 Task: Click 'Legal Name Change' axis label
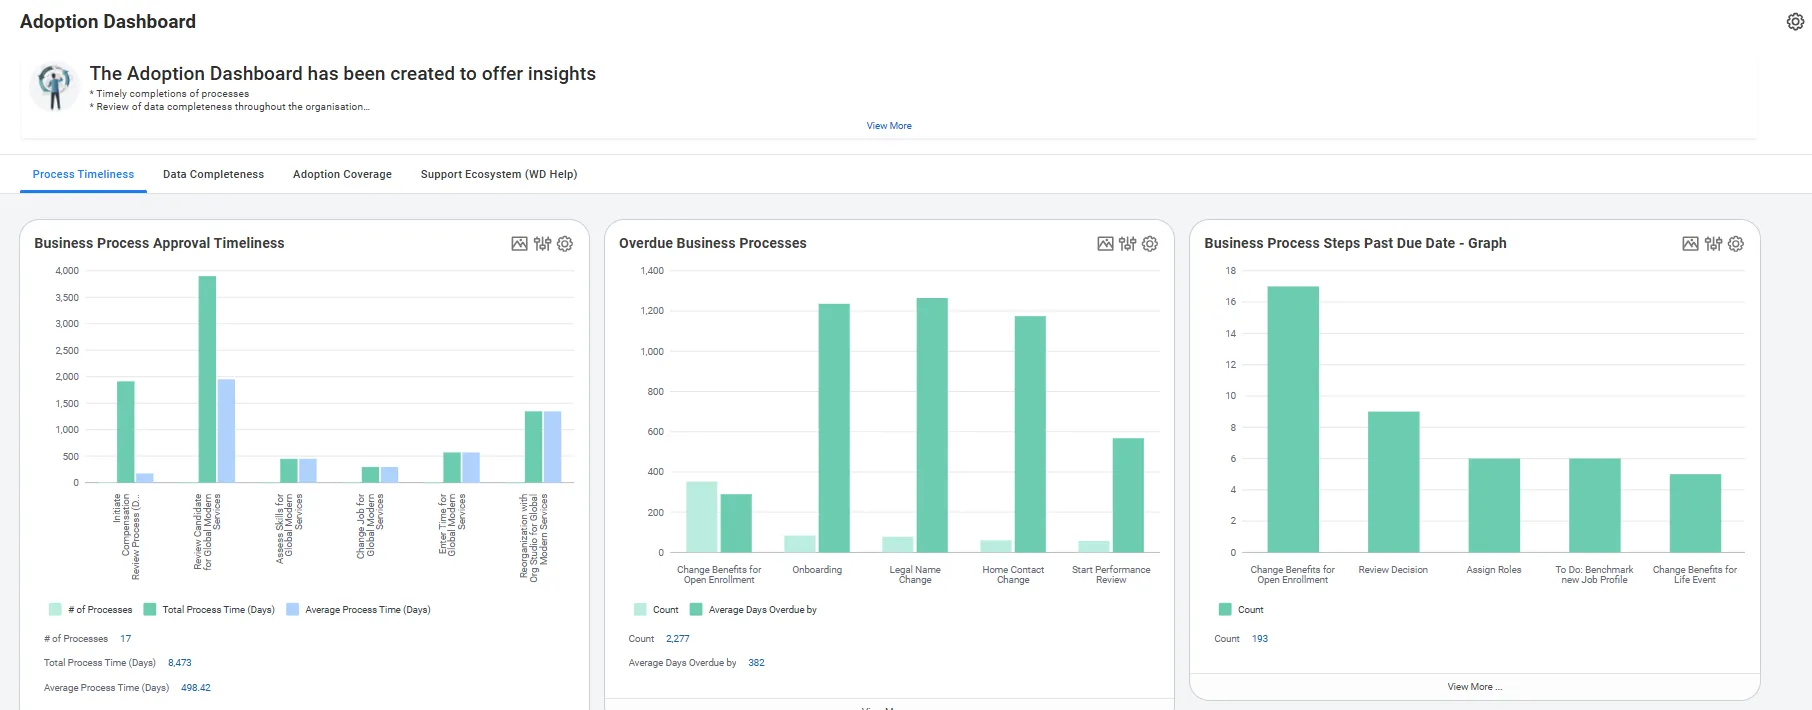coord(915,575)
